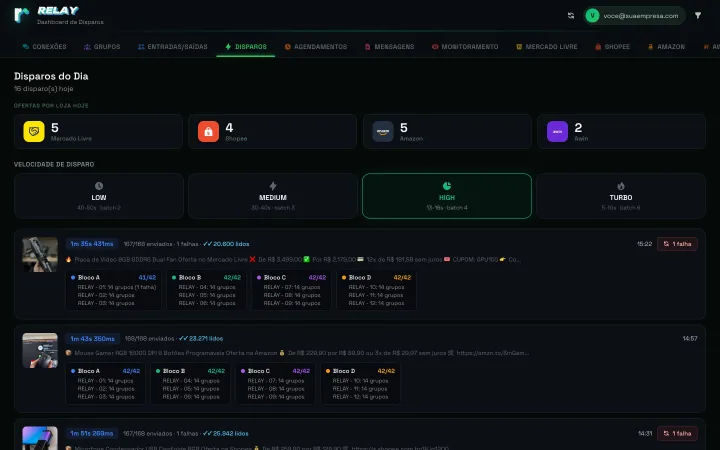Click the voce@suaempresa.com account label
The height and width of the screenshot is (450, 720).
[641, 16]
